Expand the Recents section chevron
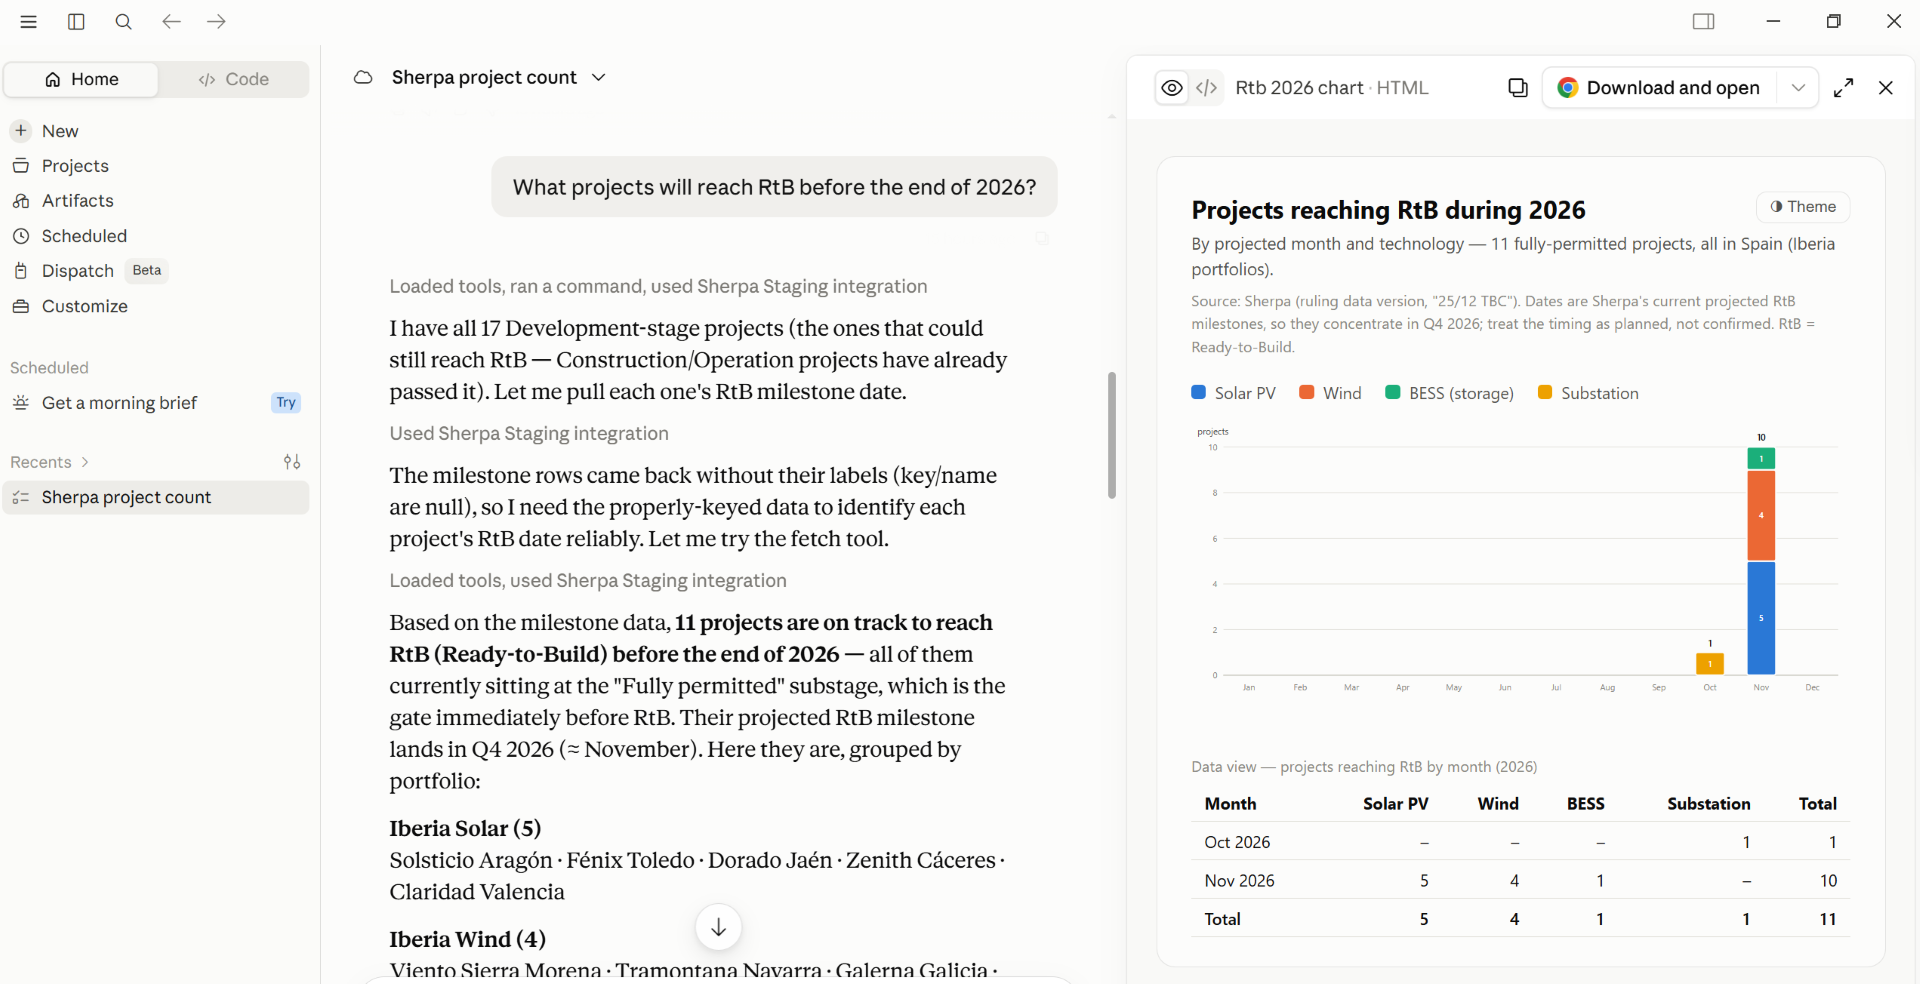Image resolution: width=1920 pixels, height=984 pixels. click(85, 462)
